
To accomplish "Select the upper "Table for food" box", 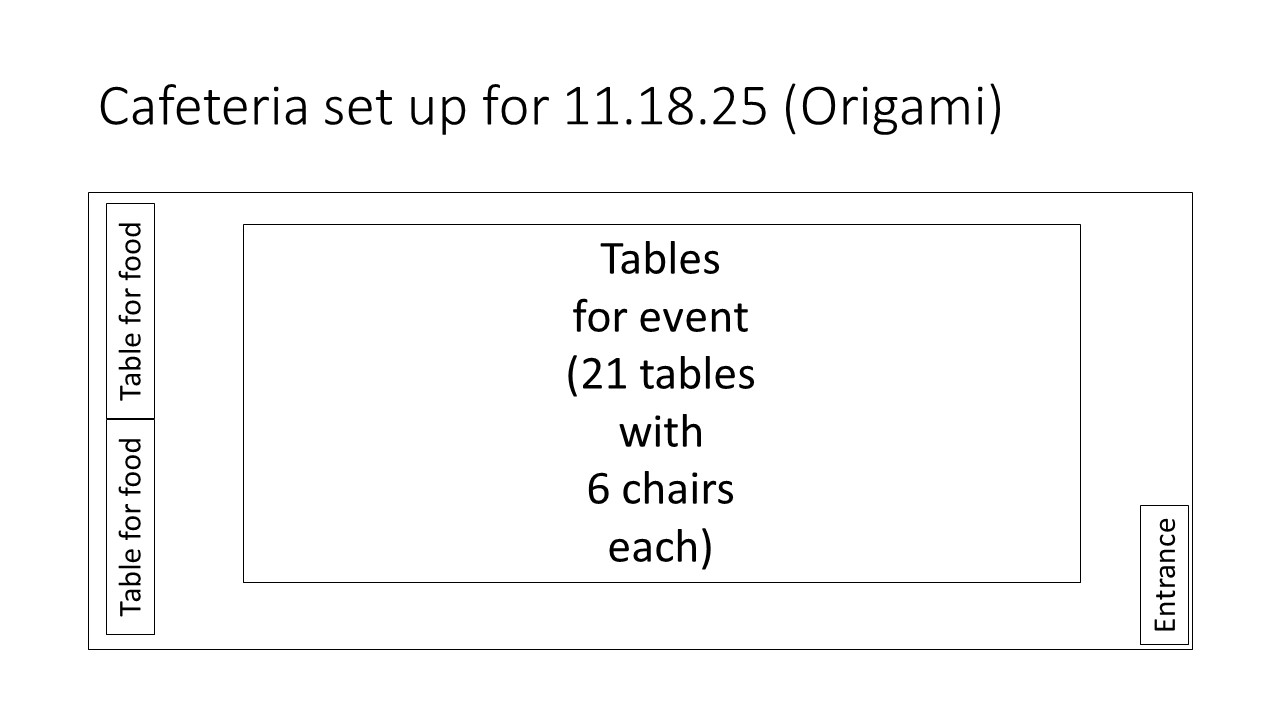I will [x=131, y=311].
